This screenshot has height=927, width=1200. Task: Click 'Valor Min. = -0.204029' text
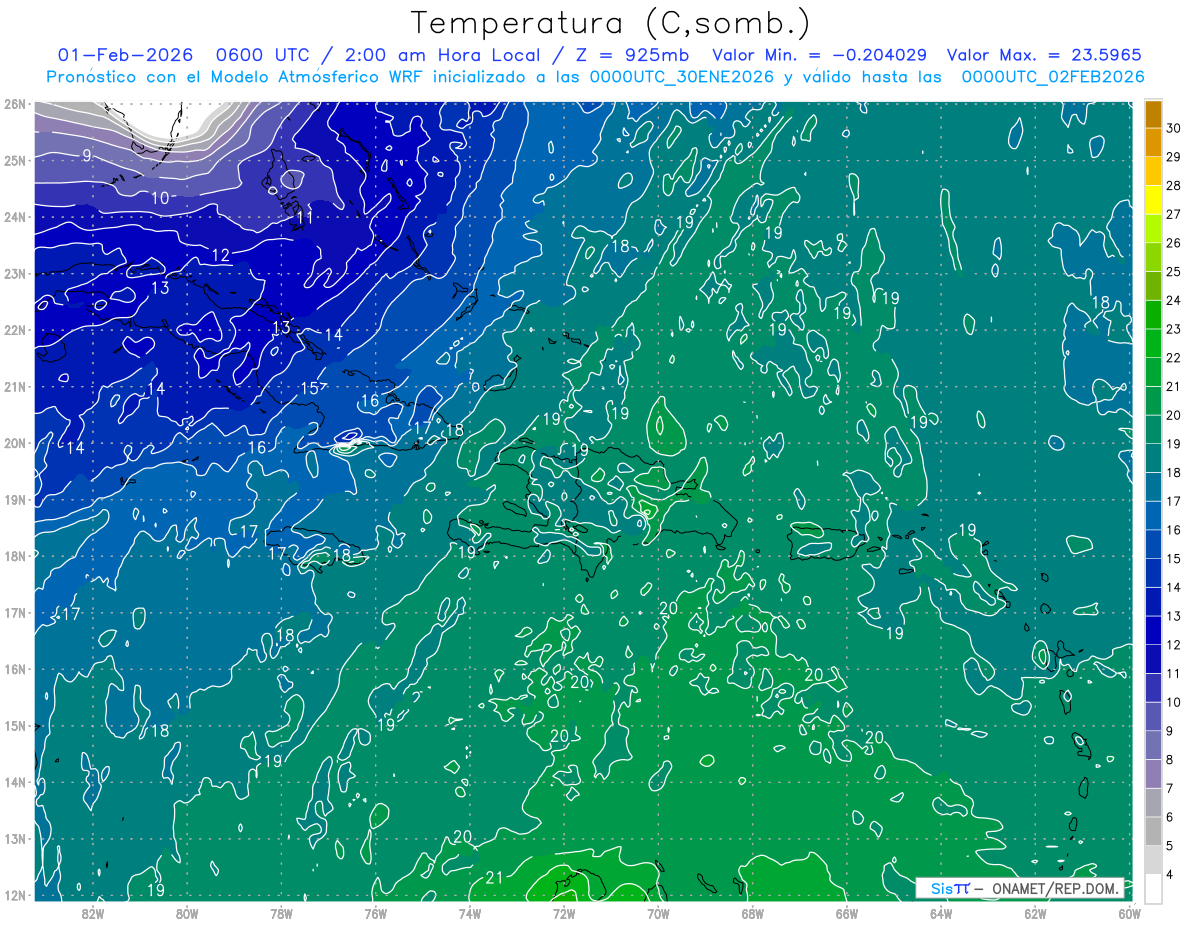click(x=818, y=55)
